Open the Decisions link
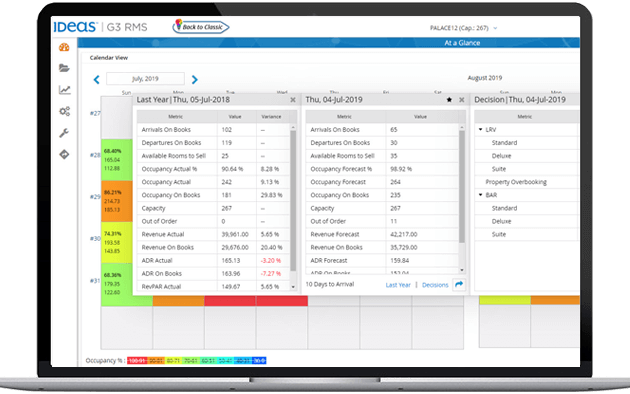Screen dimensions: 630x394 coord(435,285)
